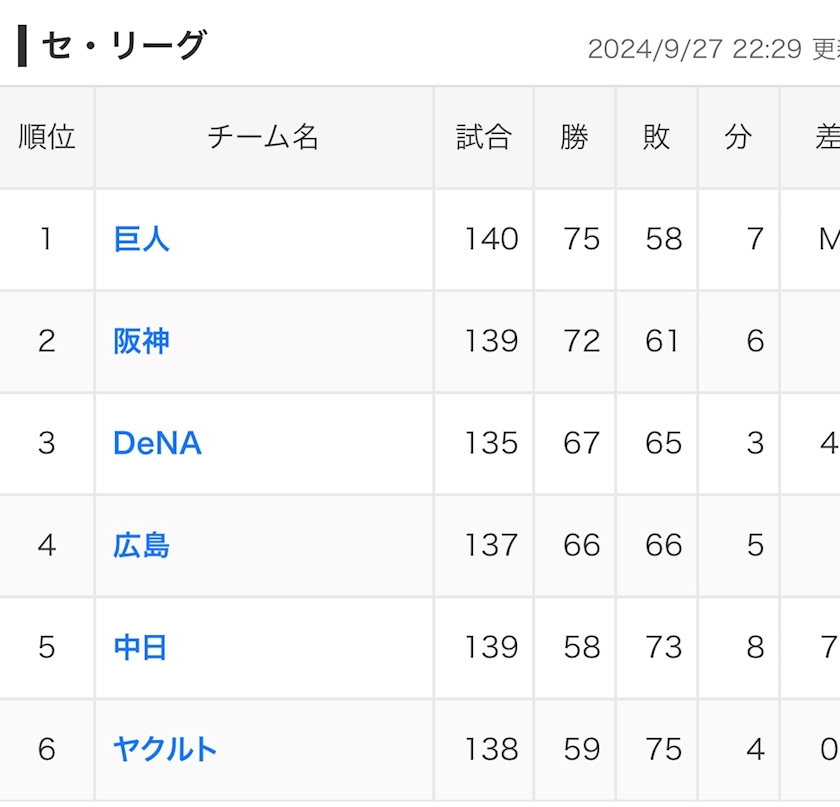Screen dimensions: 840x807
Task: Open the 阪神 team link
Action: 141,341
